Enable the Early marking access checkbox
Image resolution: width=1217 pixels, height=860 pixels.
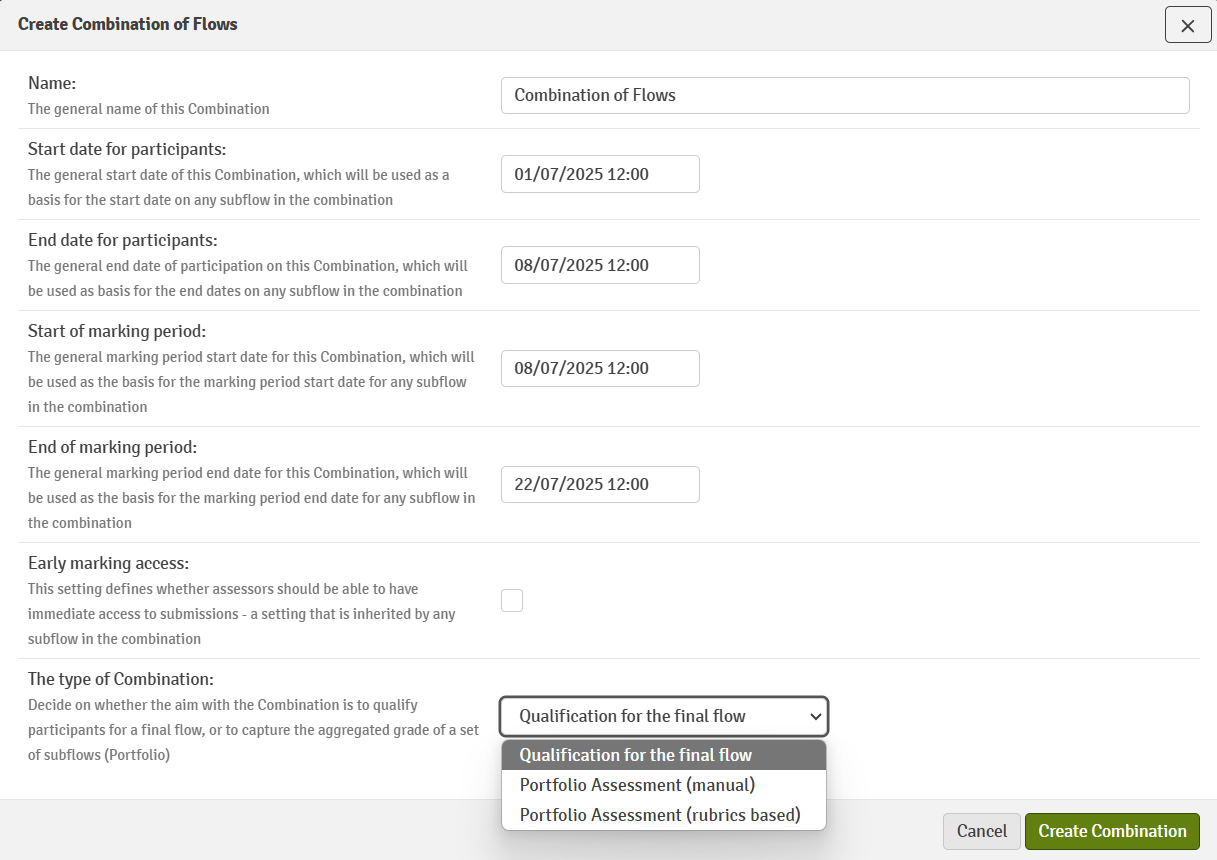(x=512, y=600)
